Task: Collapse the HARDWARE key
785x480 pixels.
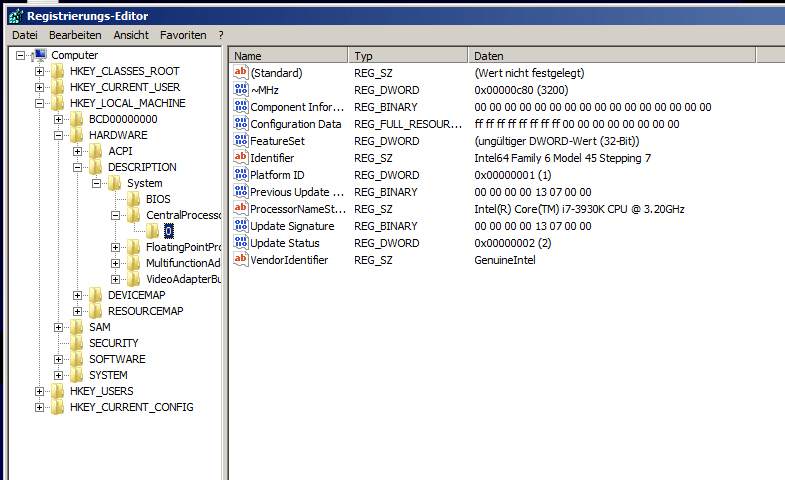Action: pyautogui.click(x=59, y=135)
